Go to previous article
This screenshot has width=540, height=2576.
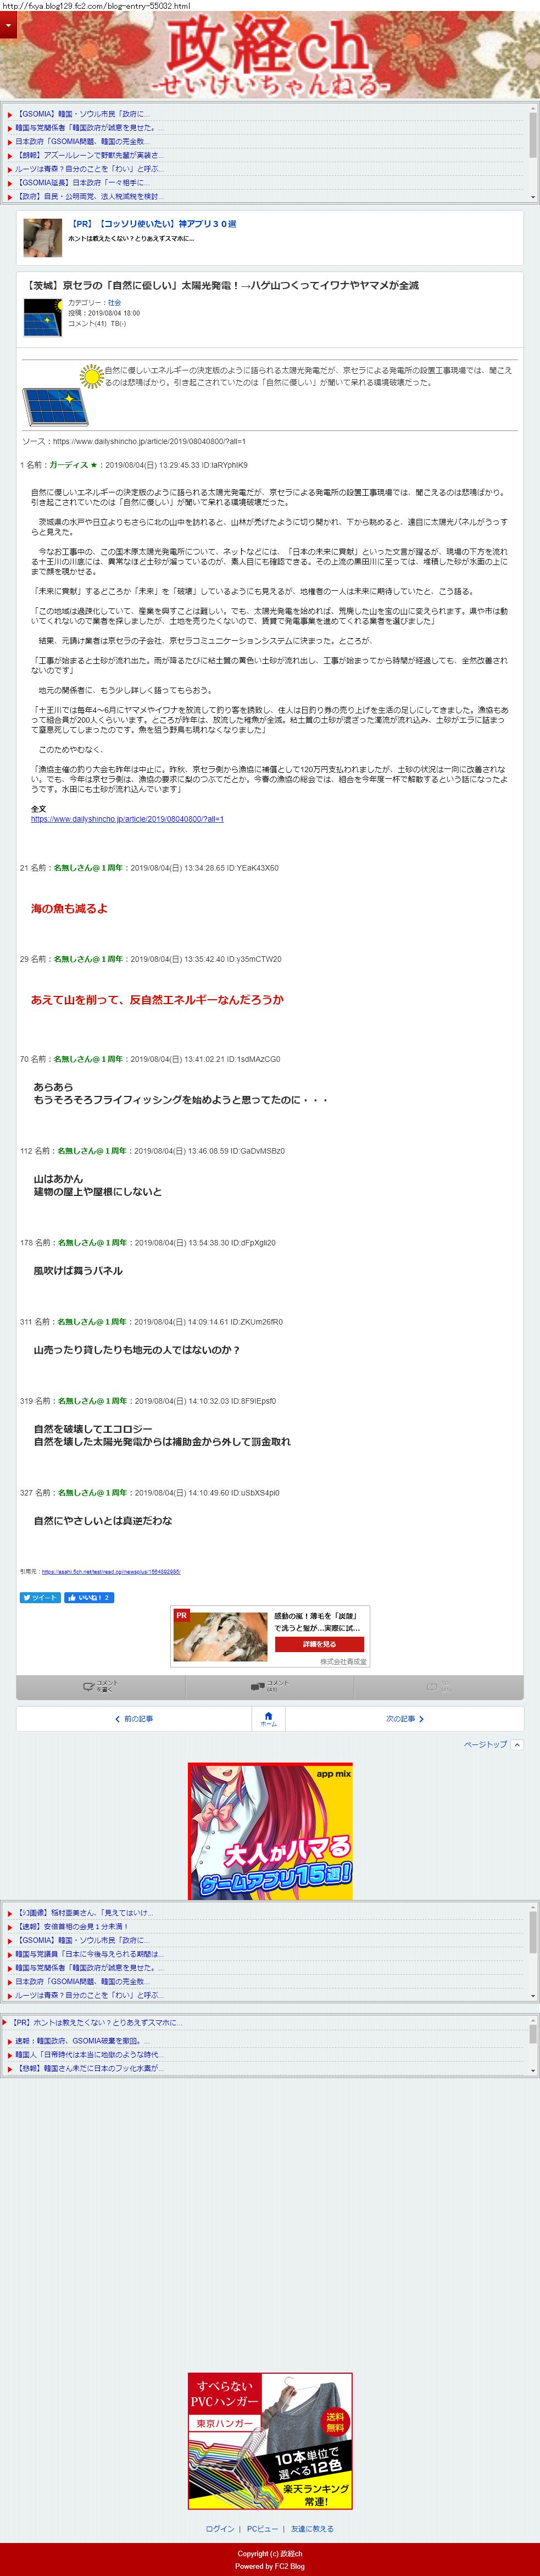pyautogui.click(x=134, y=1719)
